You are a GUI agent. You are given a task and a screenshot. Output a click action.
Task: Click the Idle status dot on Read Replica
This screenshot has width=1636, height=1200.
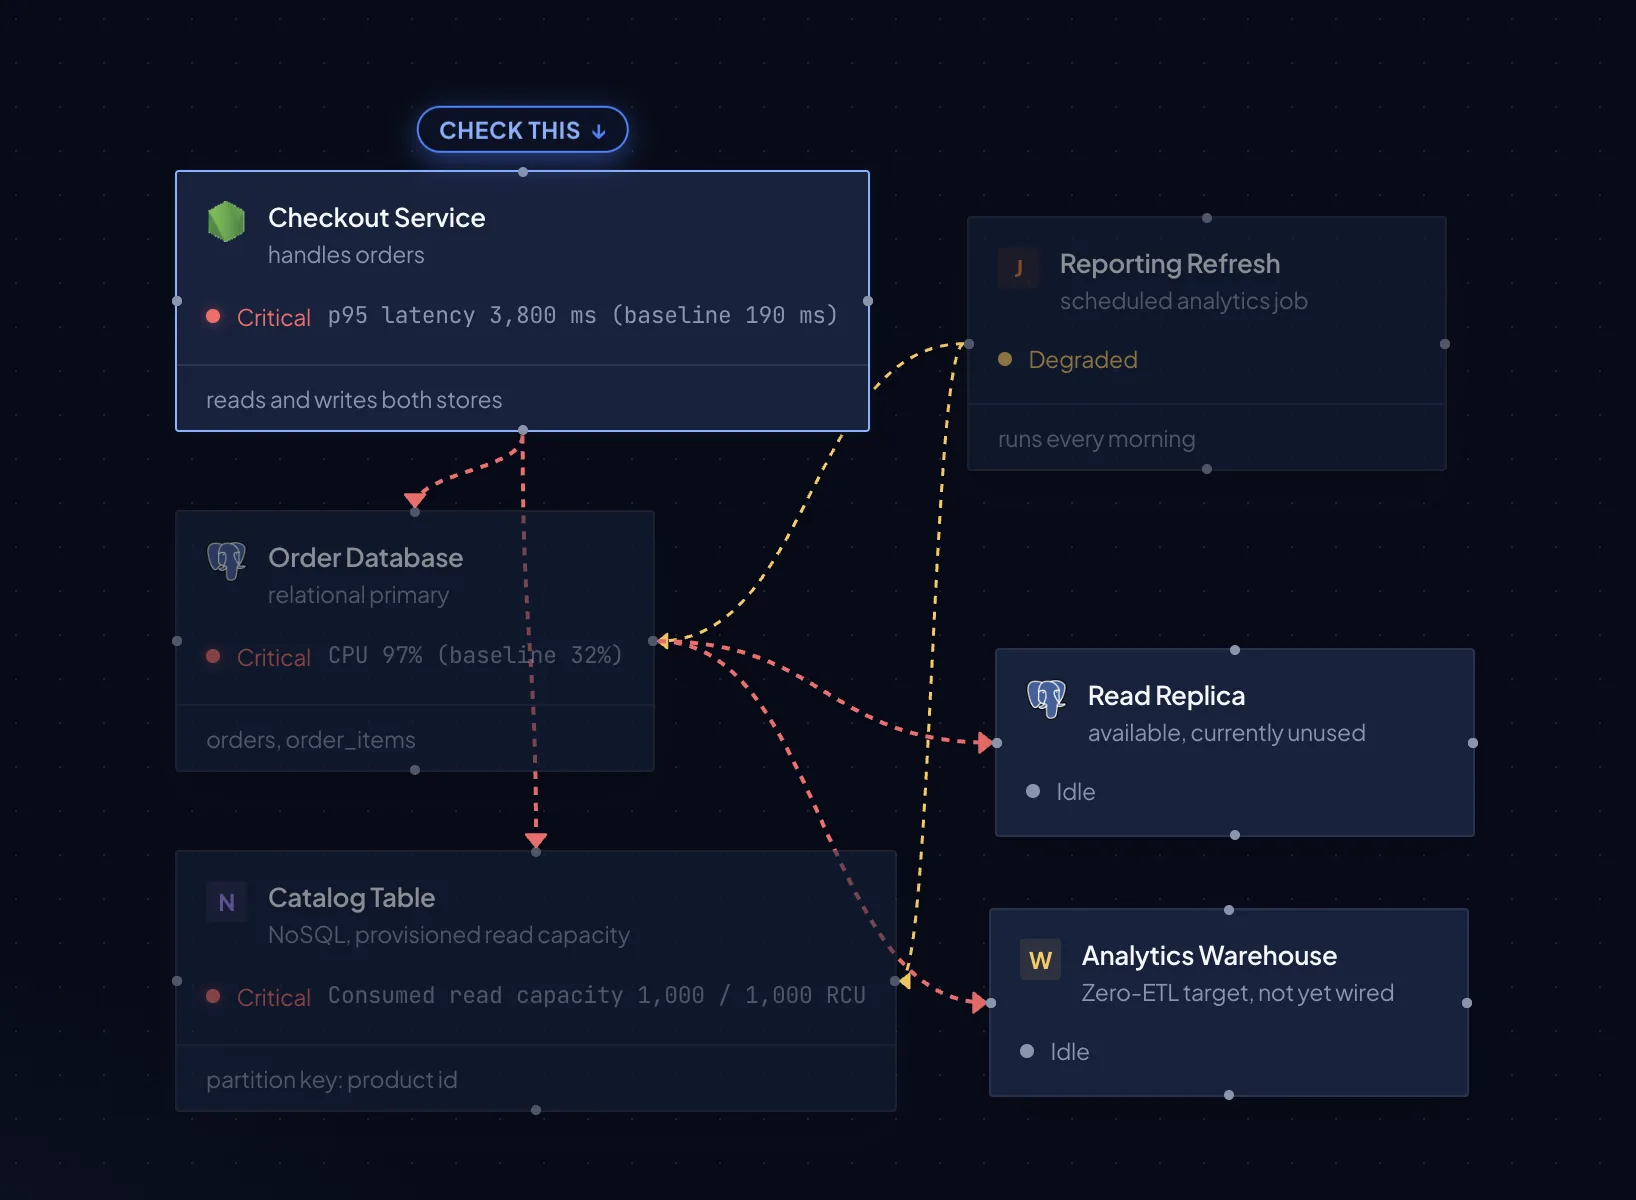[1033, 791]
